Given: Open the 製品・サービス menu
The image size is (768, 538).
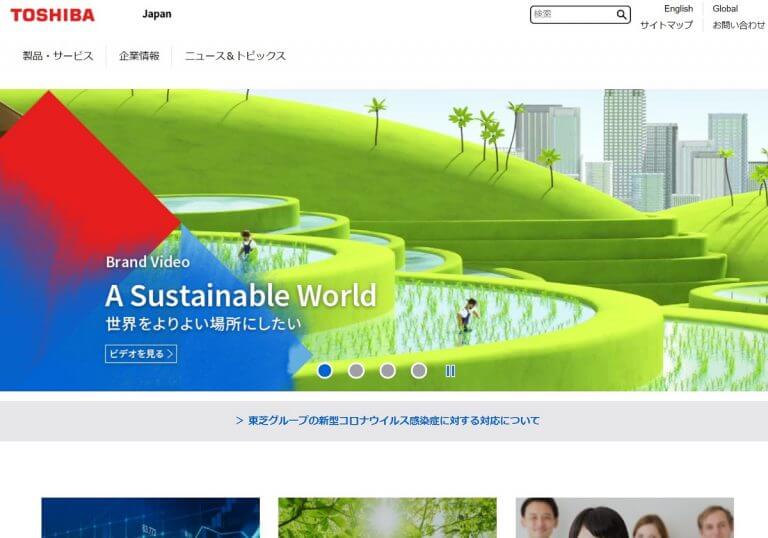Looking at the screenshot, I should point(58,56).
